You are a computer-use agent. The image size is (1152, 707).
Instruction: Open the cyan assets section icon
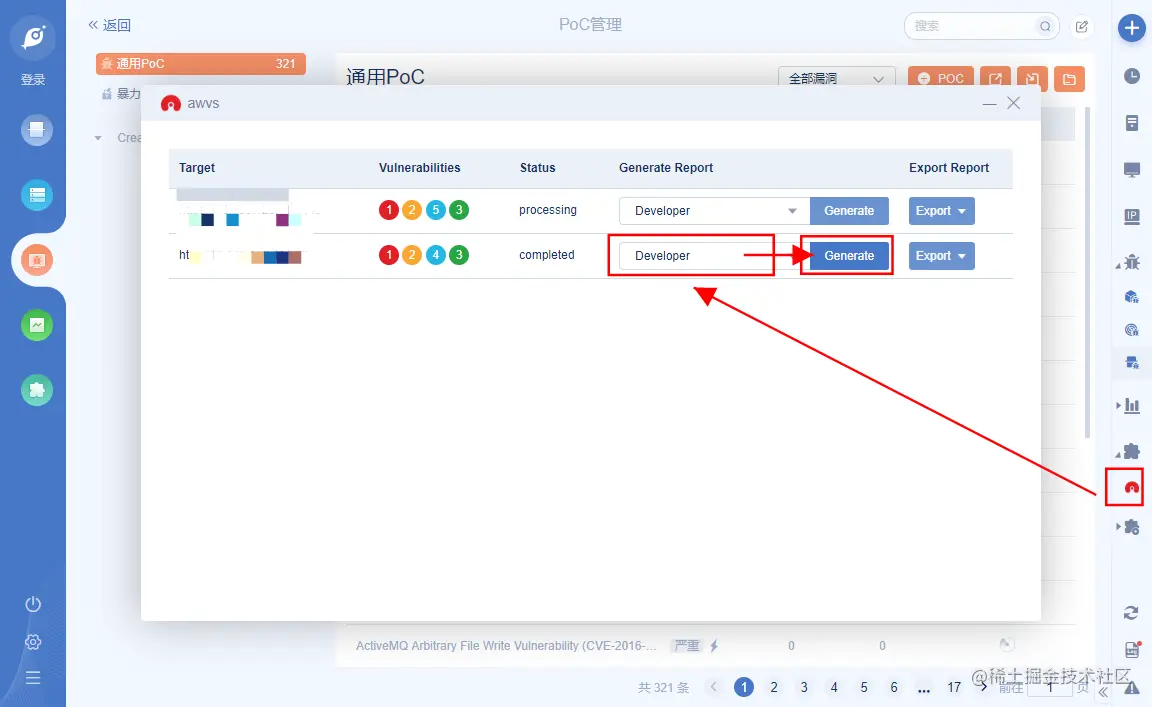[37, 195]
